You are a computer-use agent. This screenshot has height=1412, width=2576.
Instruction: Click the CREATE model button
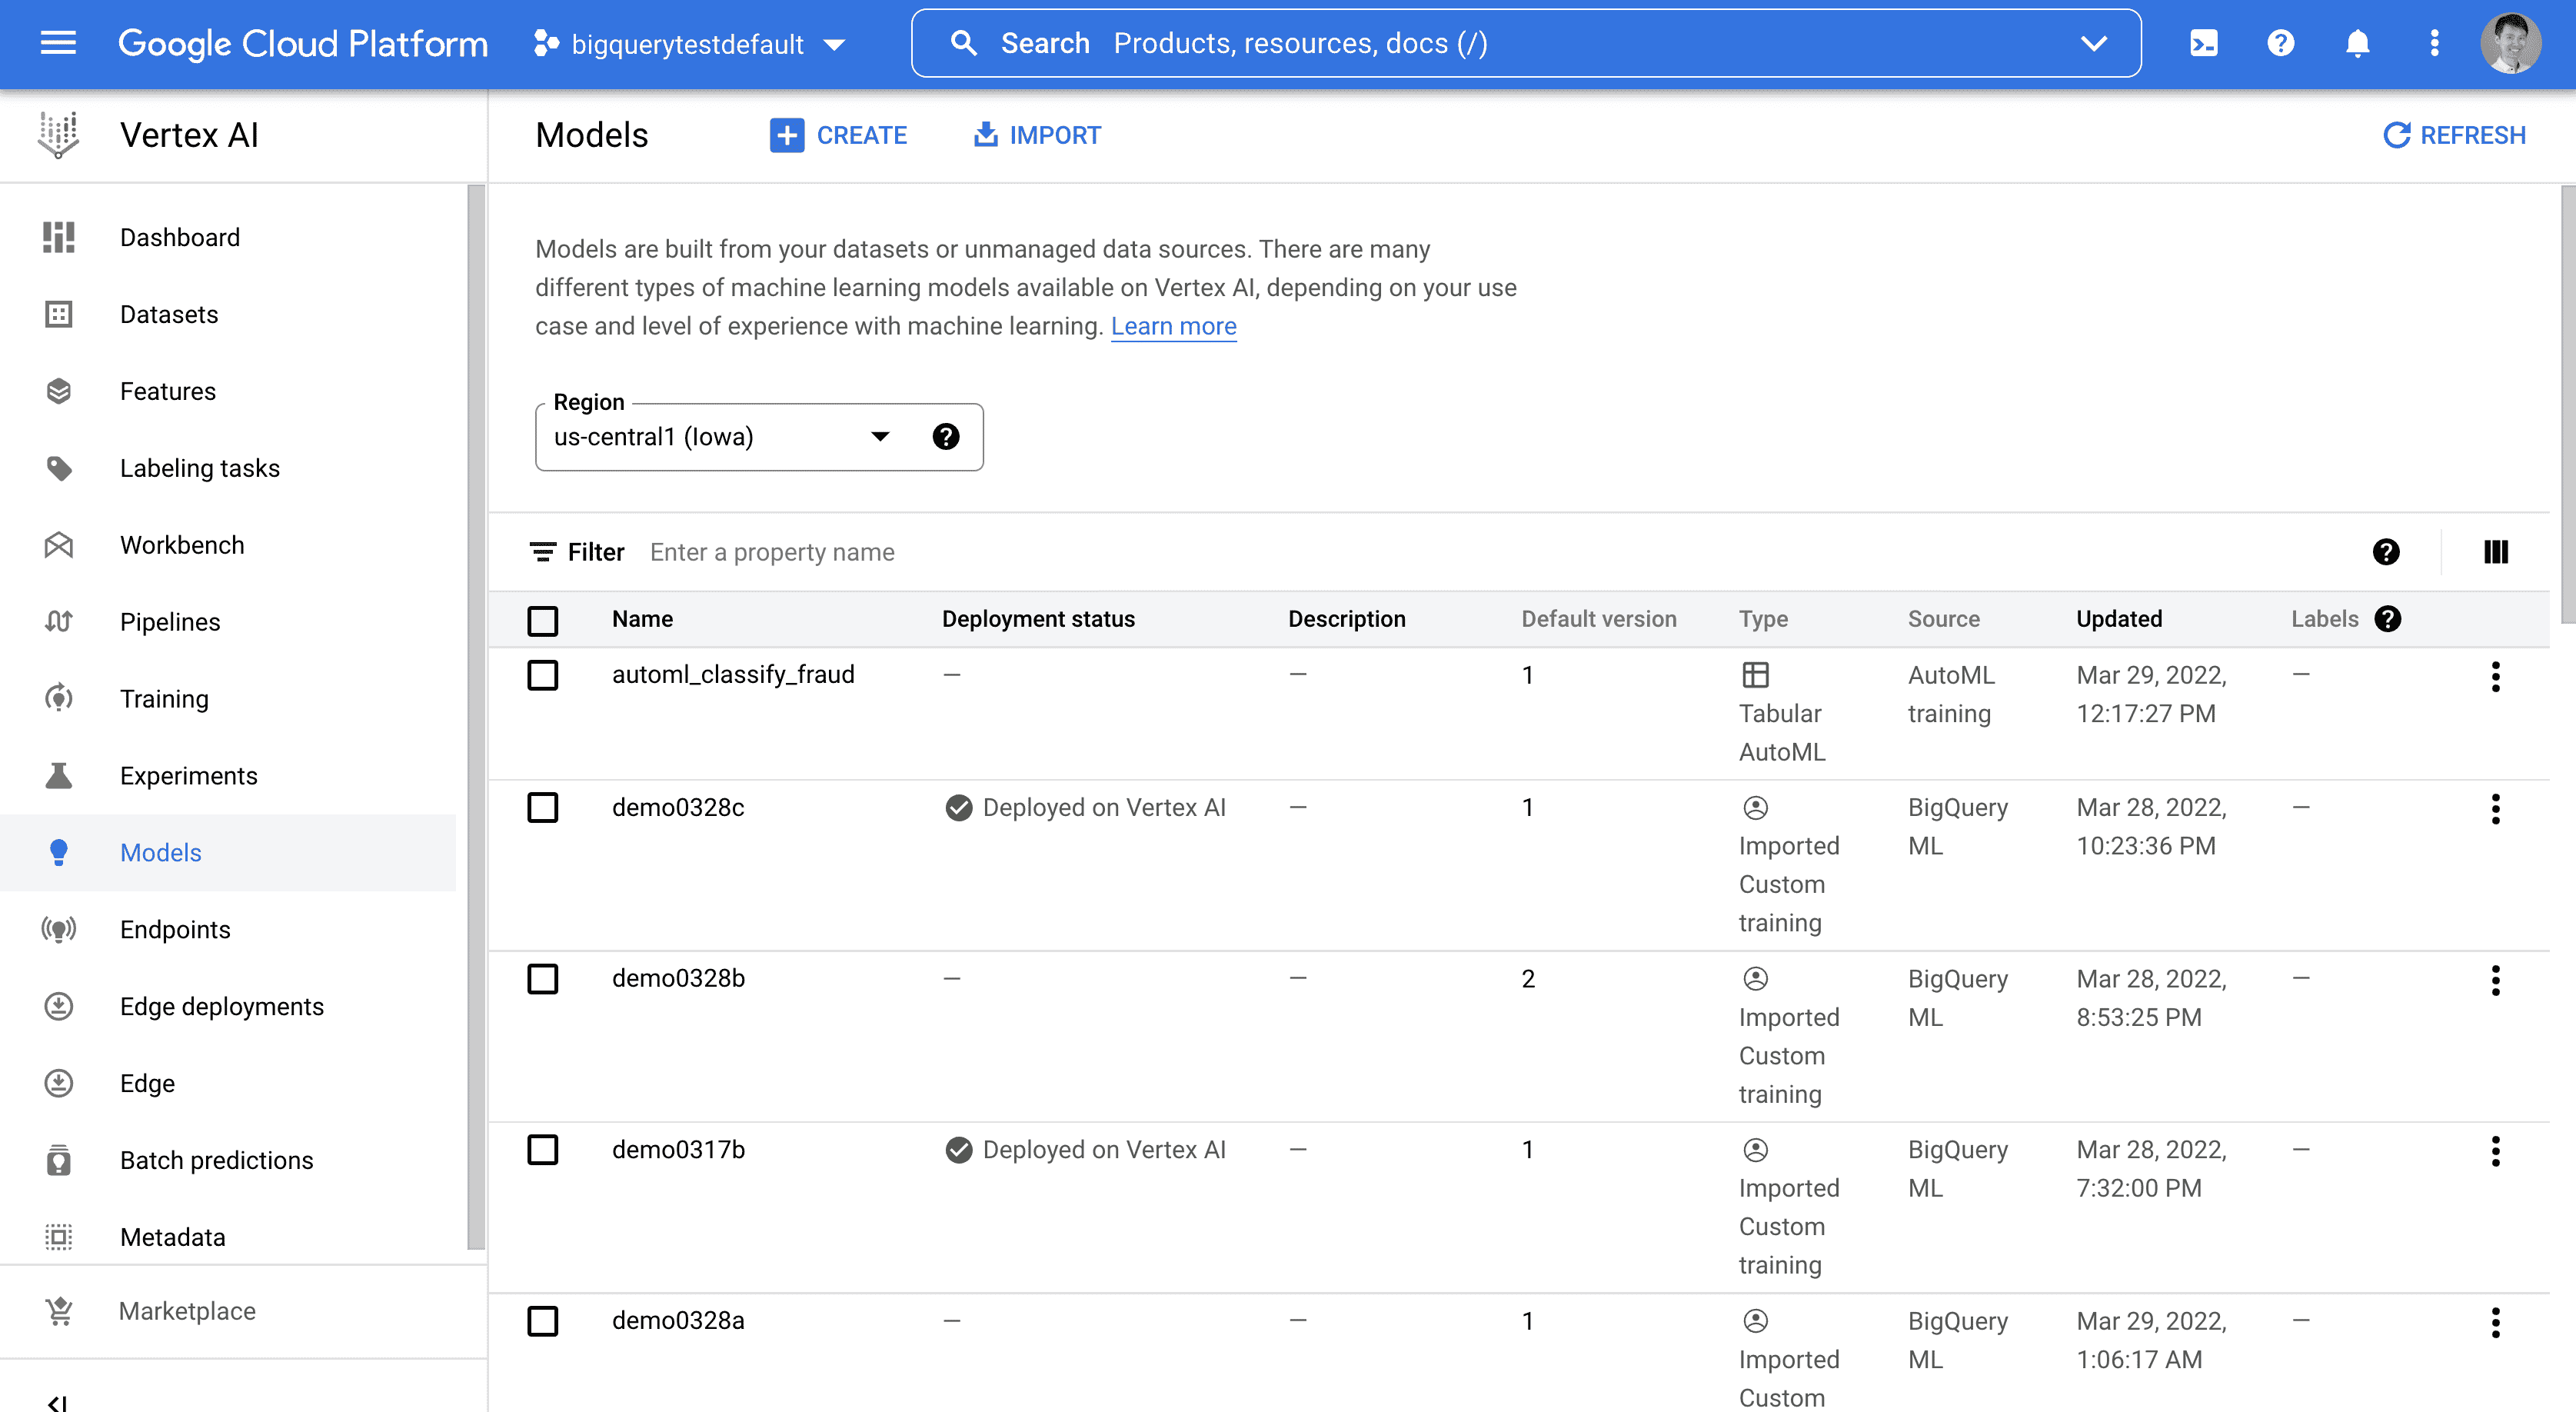click(840, 135)
